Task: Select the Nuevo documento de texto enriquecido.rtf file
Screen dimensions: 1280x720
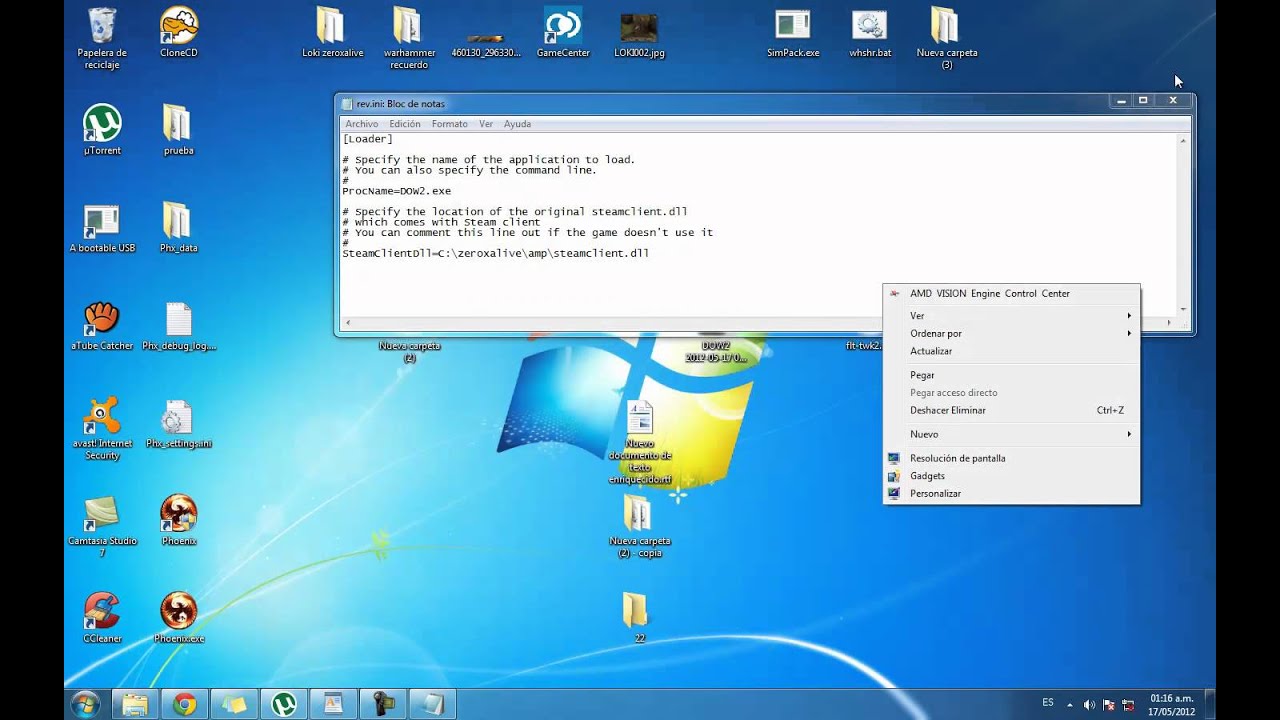Action: pos(639,442)
